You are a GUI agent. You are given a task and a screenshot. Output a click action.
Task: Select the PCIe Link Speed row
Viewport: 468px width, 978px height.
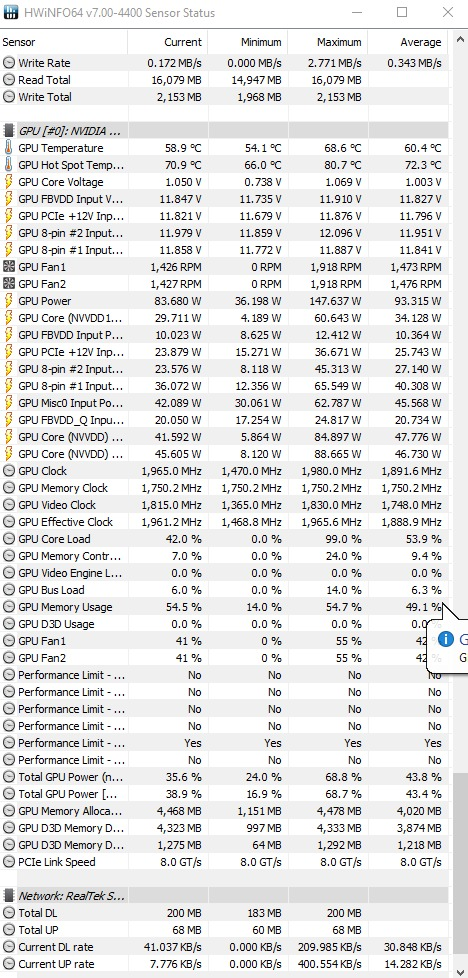(224, 862)
